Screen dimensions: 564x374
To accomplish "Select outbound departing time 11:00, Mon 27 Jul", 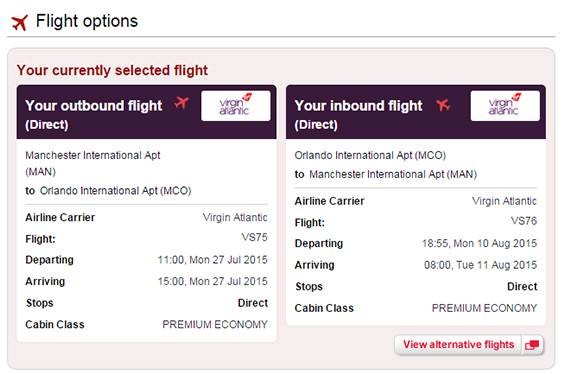I will 213,260.
